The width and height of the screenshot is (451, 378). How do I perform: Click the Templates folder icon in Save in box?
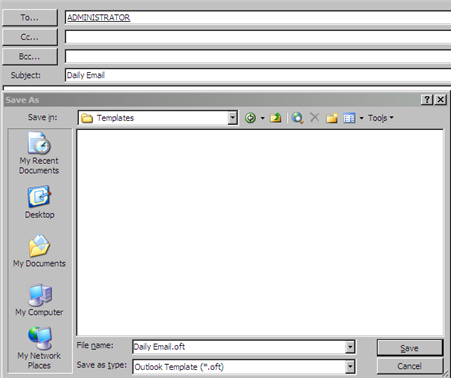click(87, 118)
